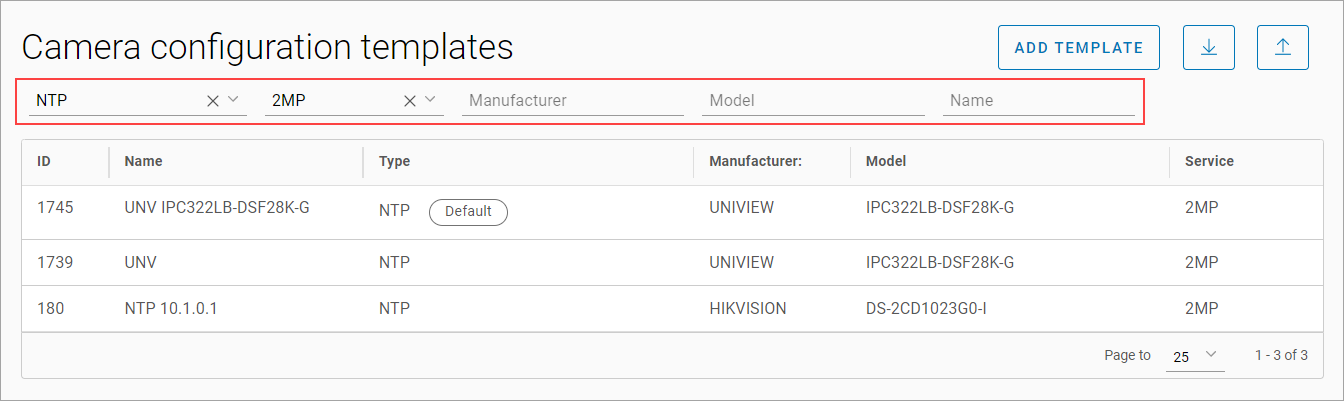Viewport: 1344px width, 401px height.
Task: Expand the 2MP service filter dropdown
Action: tap(430, 100)
